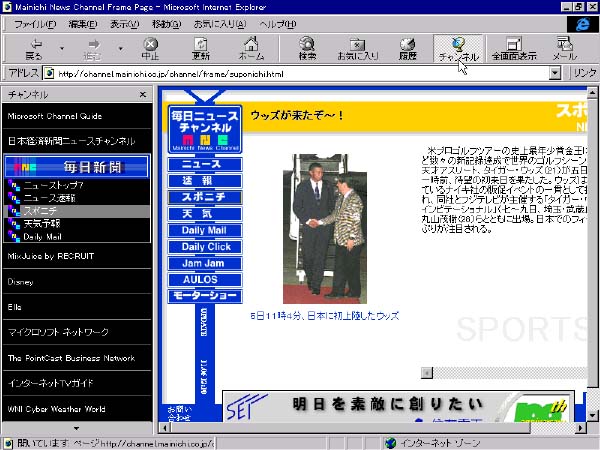600x450 pixels.
Task: Open the Search (検索) toolbar icon
Action: (x=307, y=48)
